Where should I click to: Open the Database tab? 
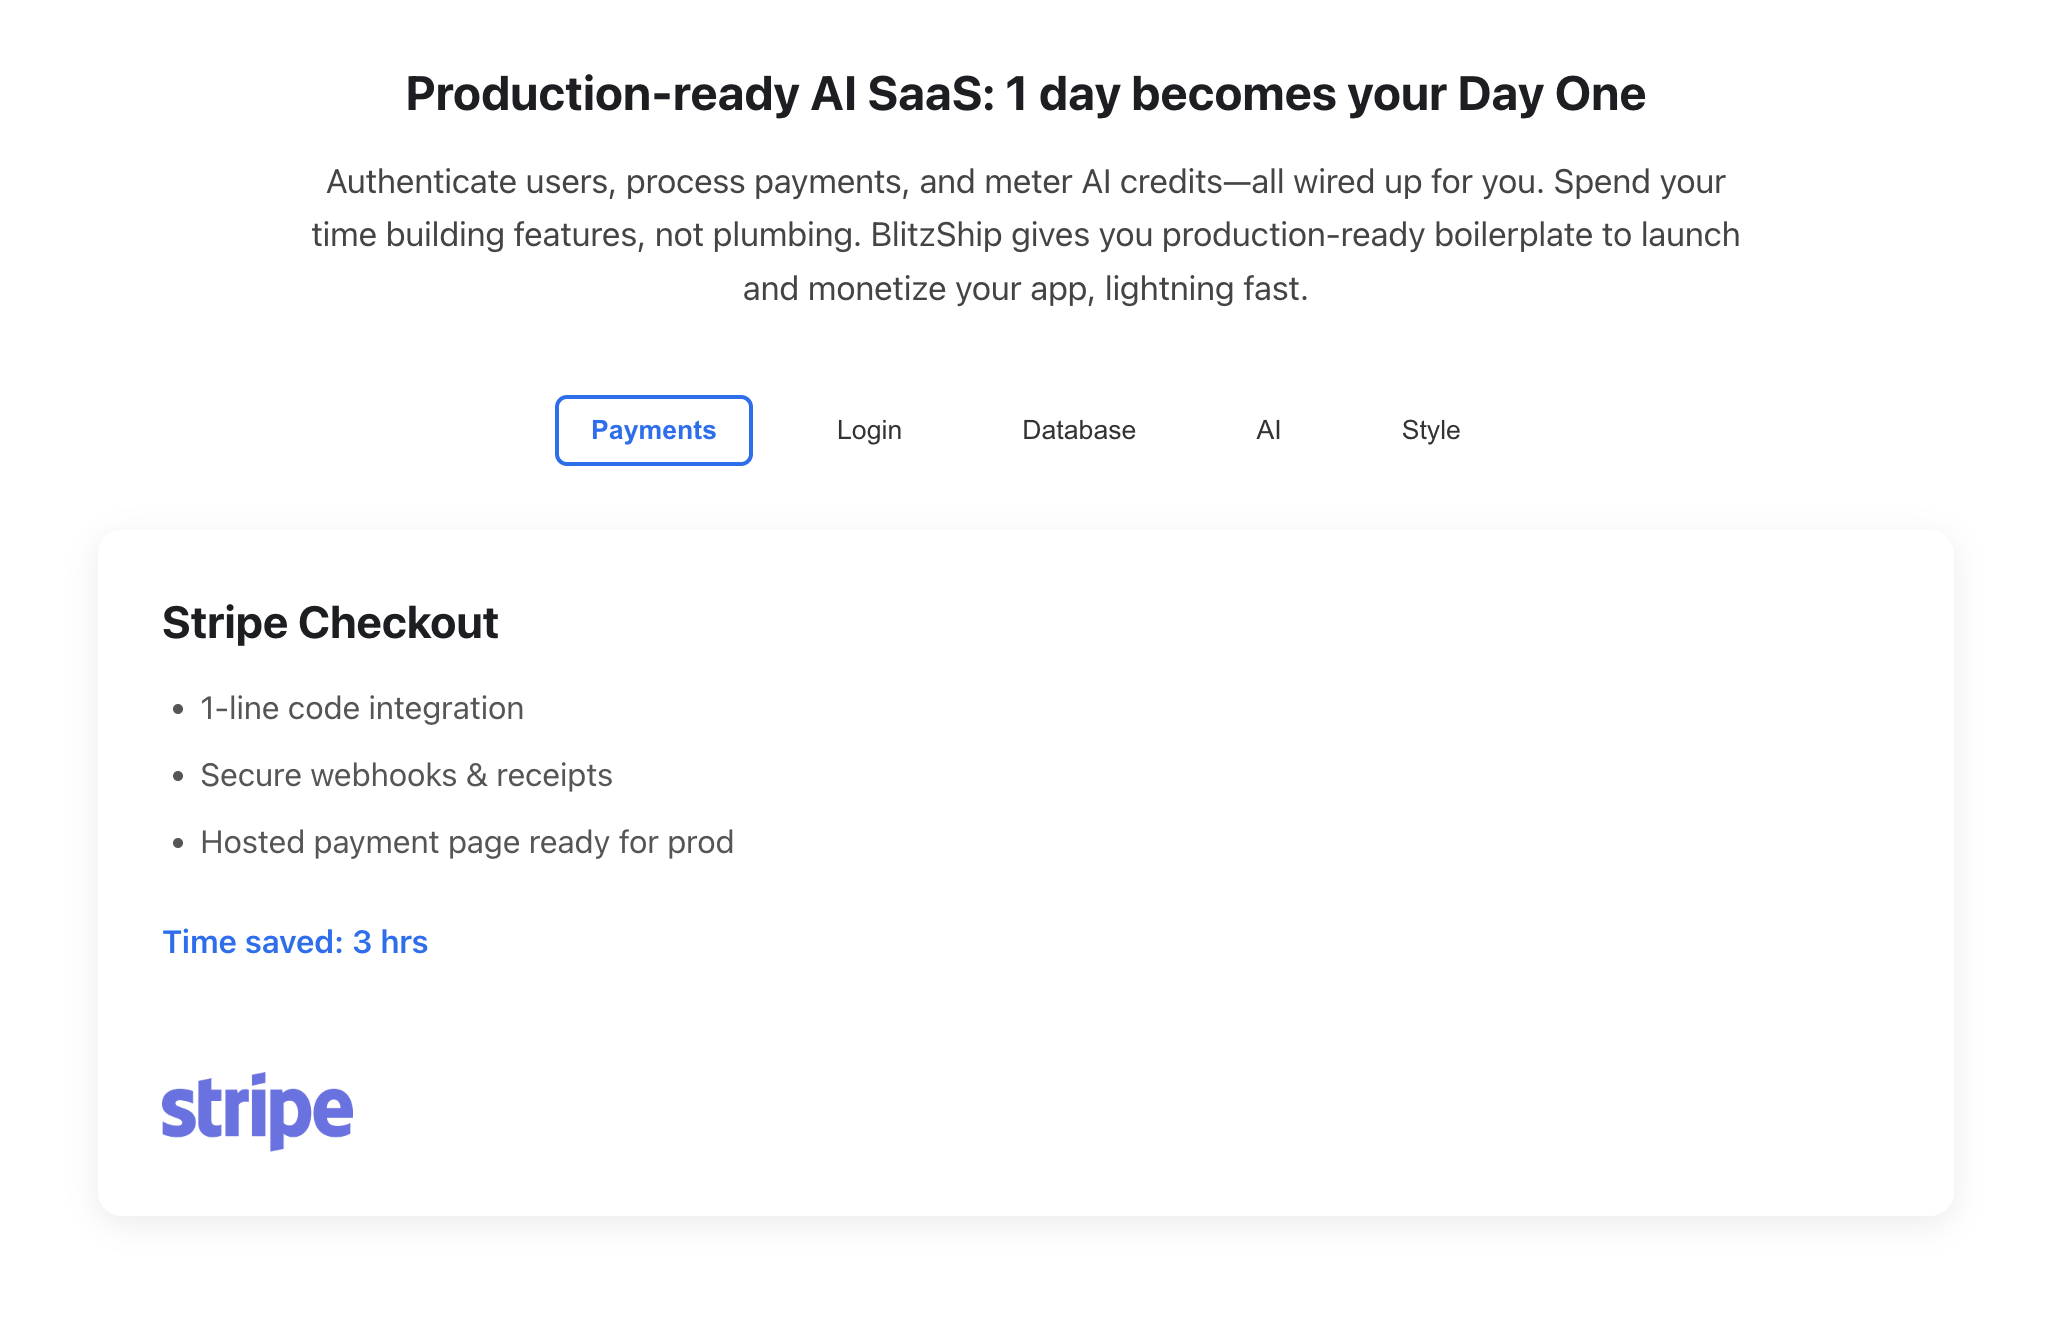(1078, 430)
